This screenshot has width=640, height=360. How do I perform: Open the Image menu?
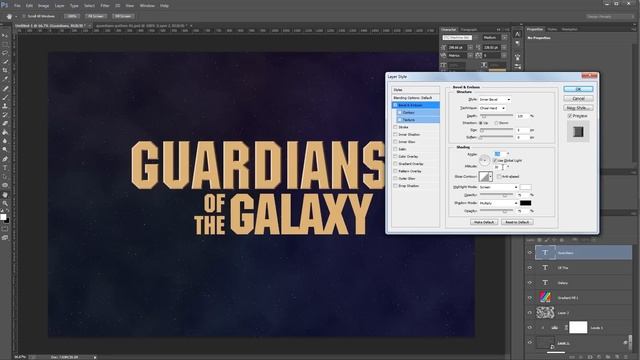coord(43,6)
